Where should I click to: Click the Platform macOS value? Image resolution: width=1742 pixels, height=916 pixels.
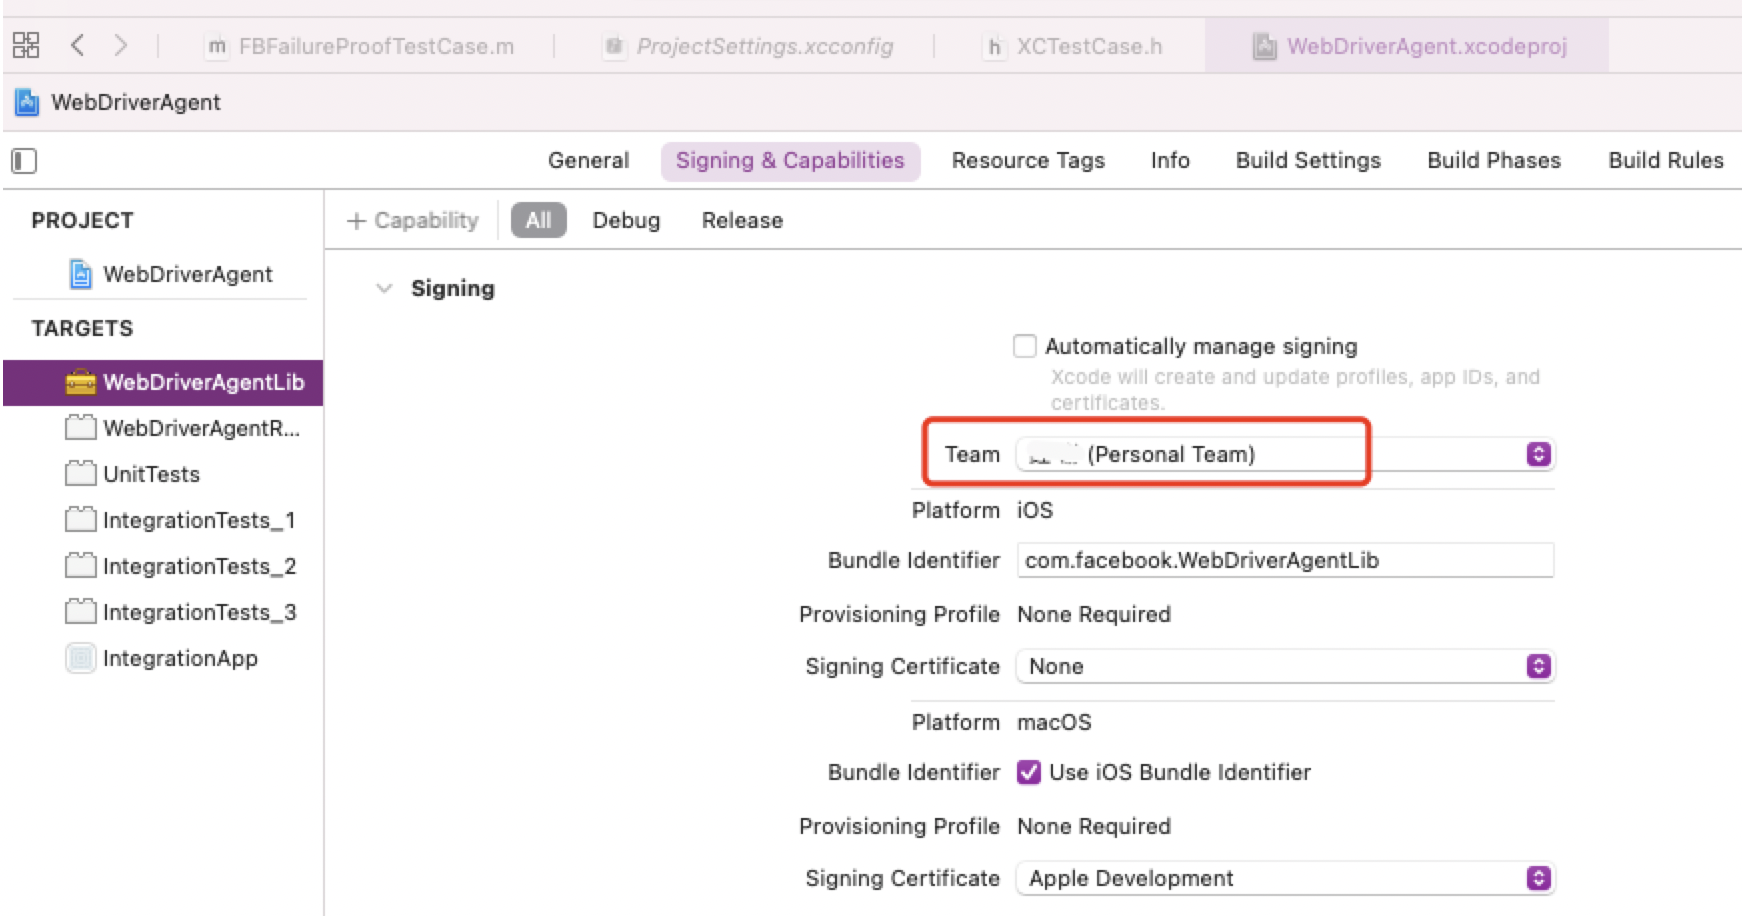(1054, 722)
